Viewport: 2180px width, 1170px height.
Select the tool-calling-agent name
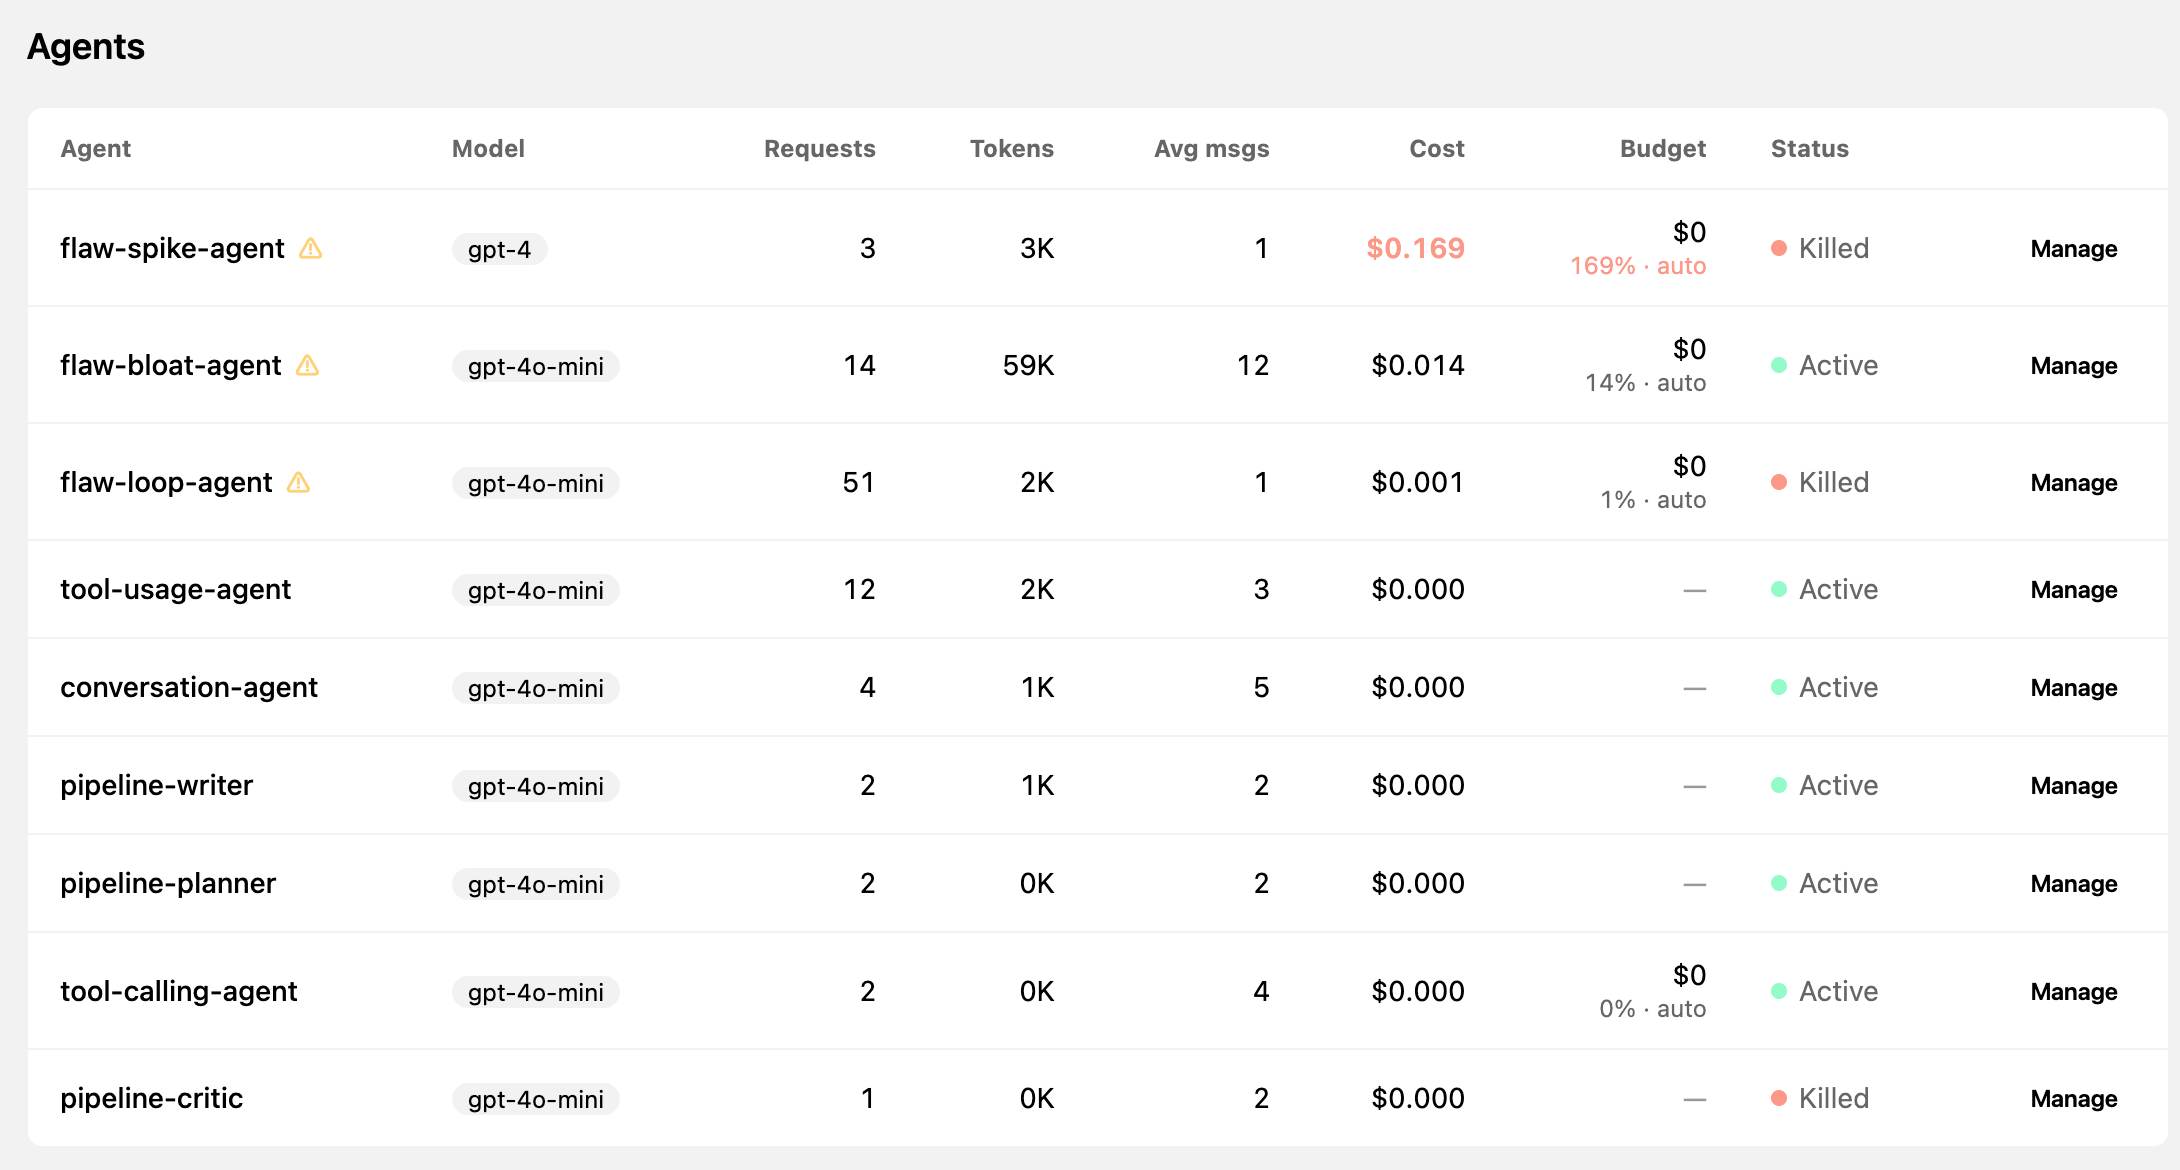coord(179,991)
